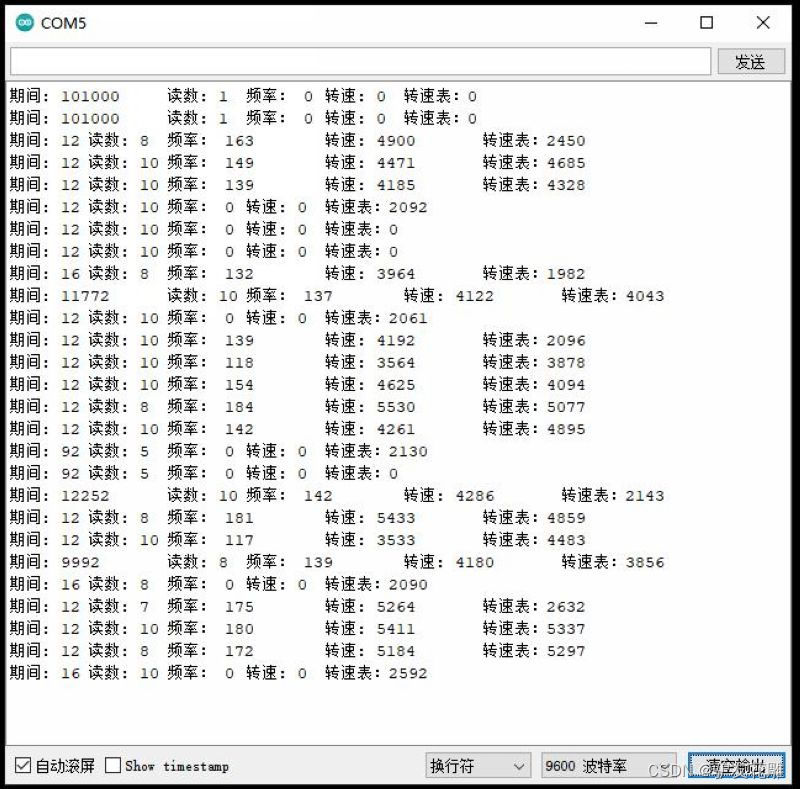Click the line showing 转速表: 5337
Screen dimensions: 800x789
tap(300, 628)
